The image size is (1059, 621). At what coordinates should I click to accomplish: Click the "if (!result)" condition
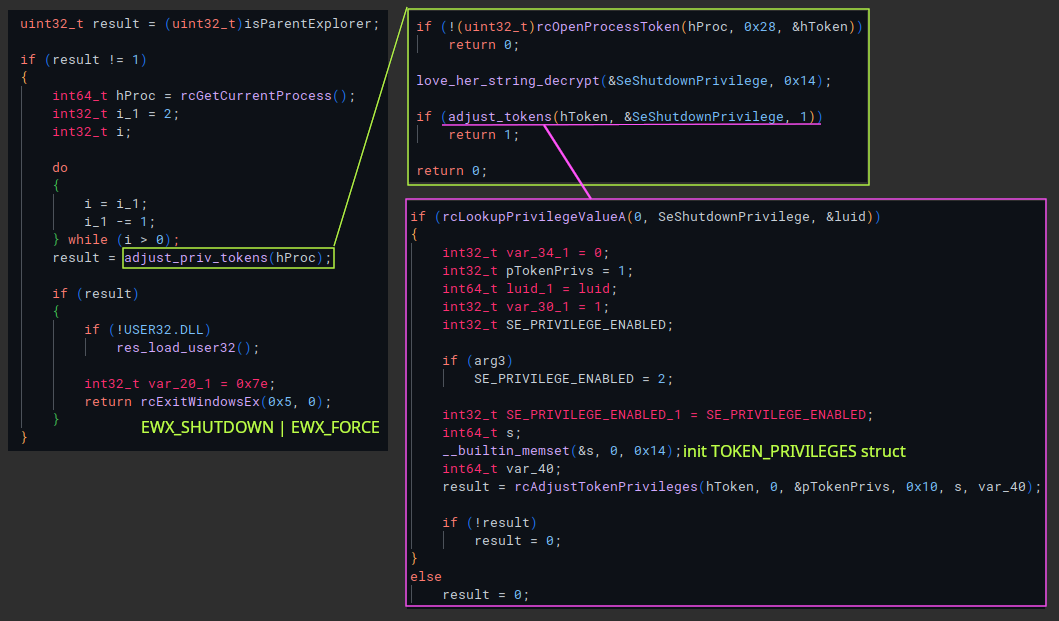pos(490,522)
